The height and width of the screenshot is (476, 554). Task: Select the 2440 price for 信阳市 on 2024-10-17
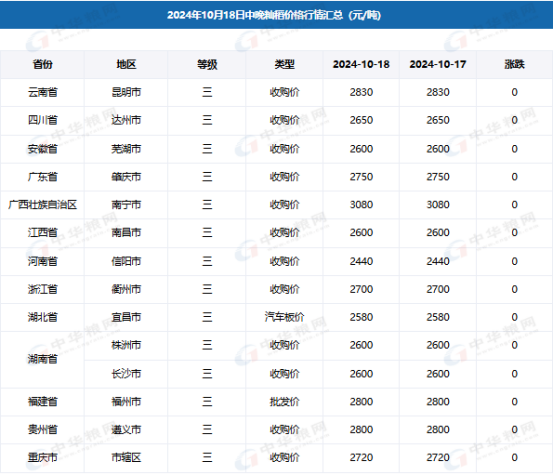pyautogui.click(x=438, y=261)
